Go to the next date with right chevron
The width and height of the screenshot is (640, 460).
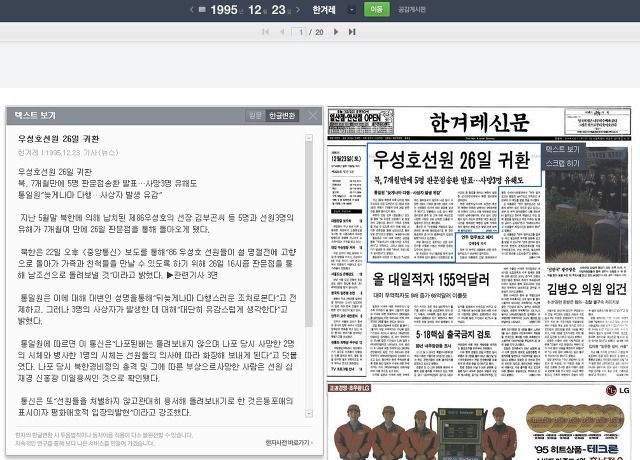click(298, 10)
